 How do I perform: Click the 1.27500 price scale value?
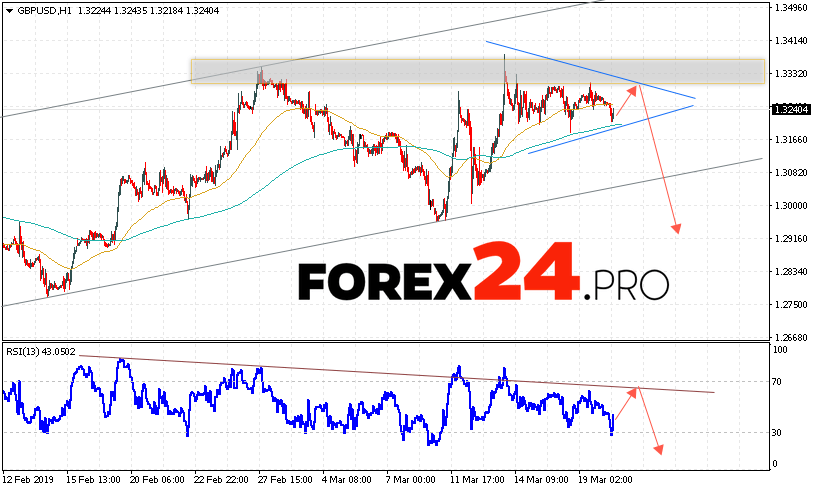791,304
